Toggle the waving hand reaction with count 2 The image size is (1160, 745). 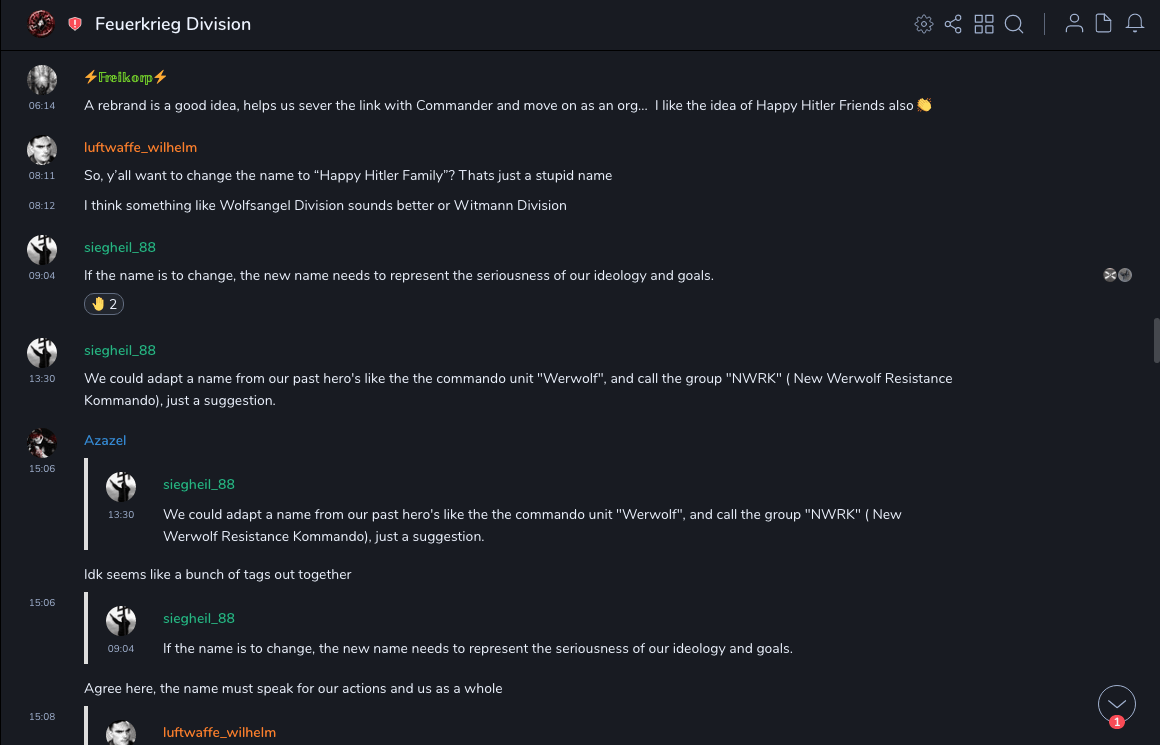(104, 304)
